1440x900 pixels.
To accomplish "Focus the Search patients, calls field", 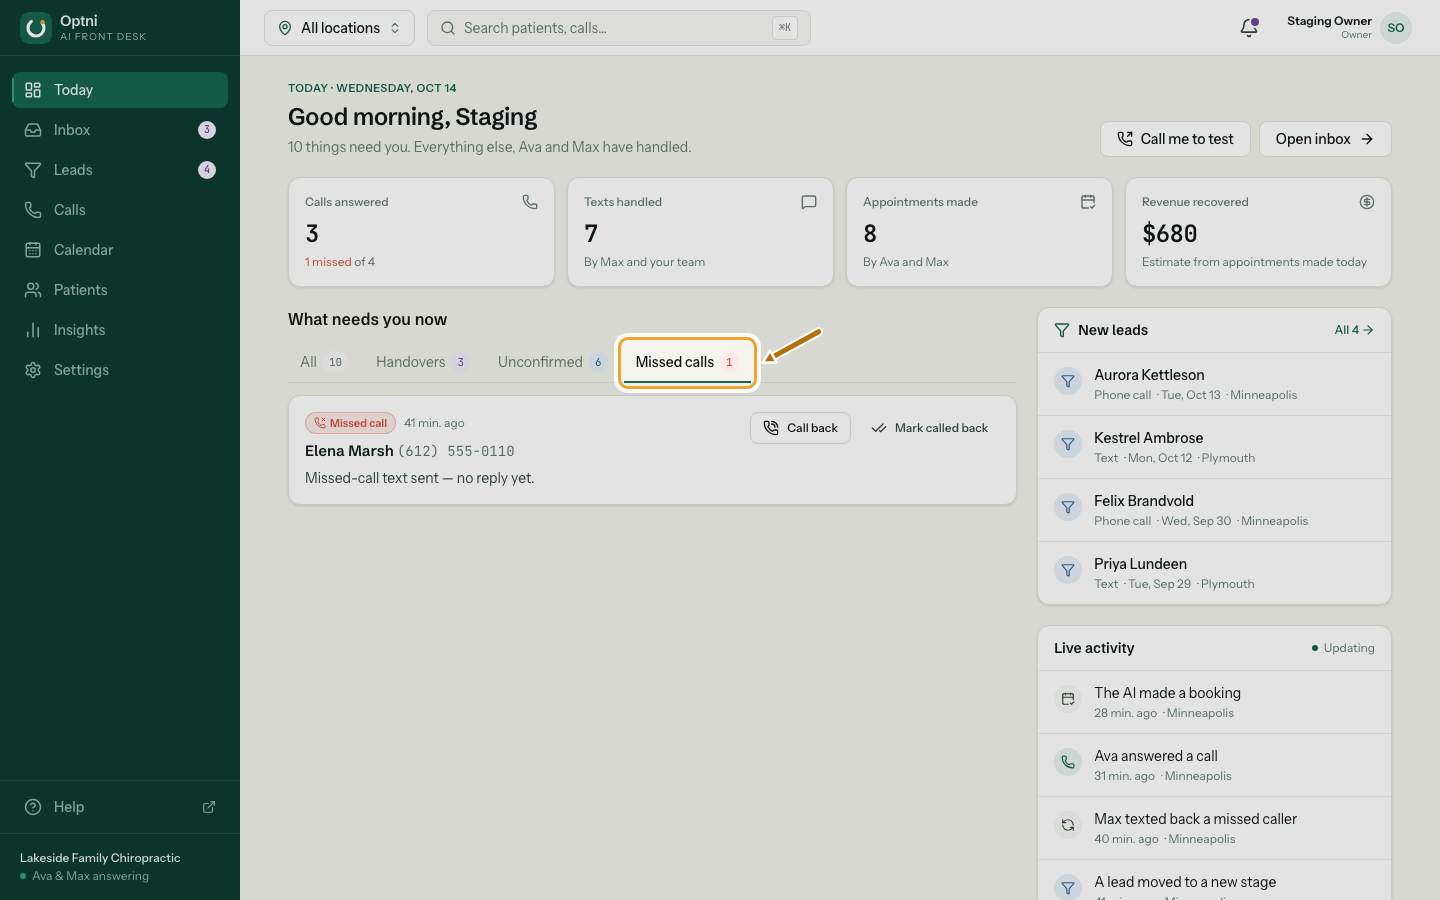I will coord(619,28).
